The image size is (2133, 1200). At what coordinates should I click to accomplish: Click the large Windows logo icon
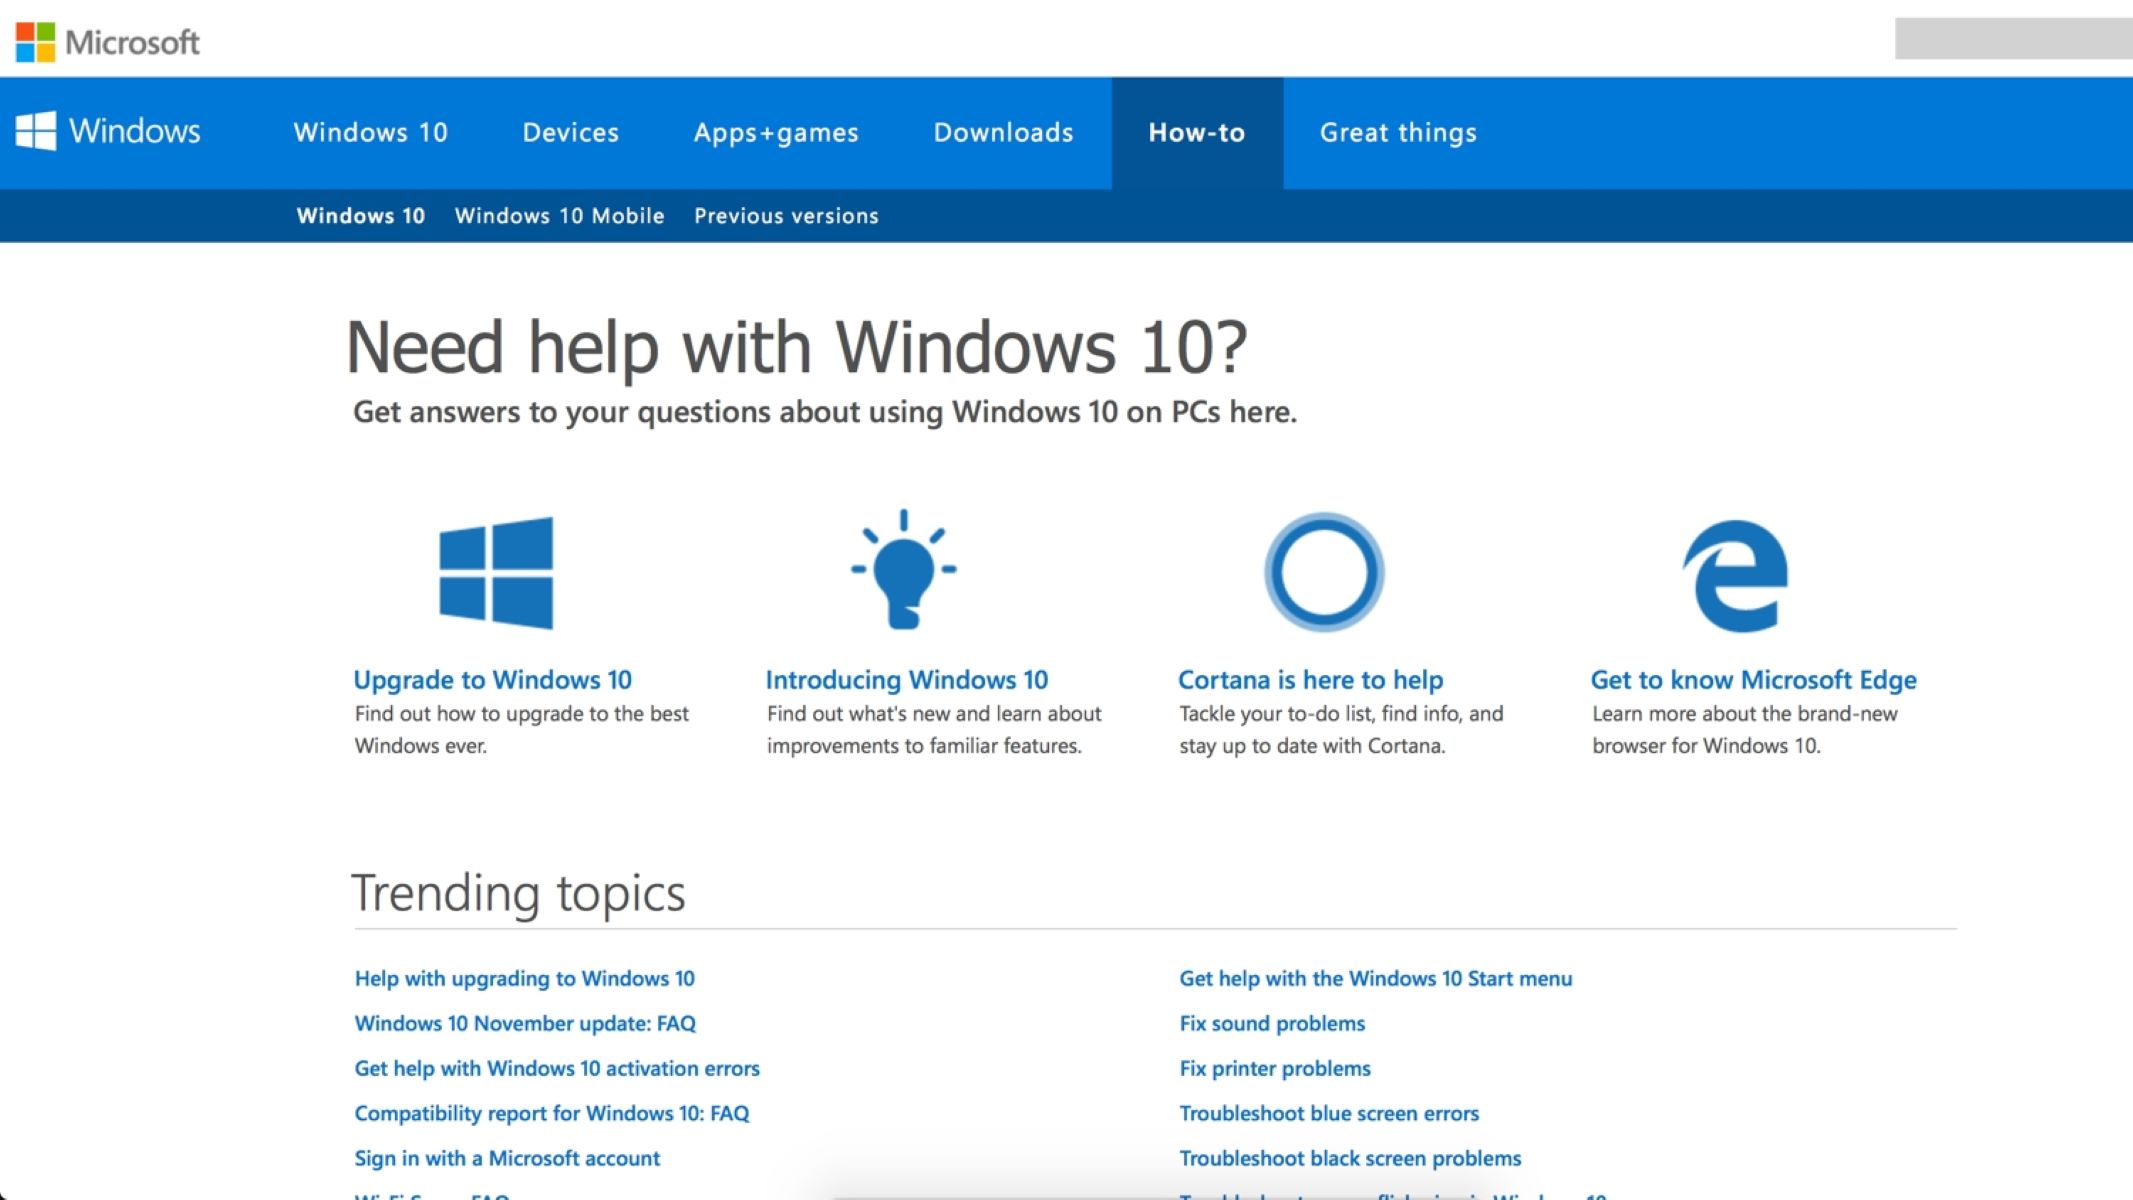[496, 573]
